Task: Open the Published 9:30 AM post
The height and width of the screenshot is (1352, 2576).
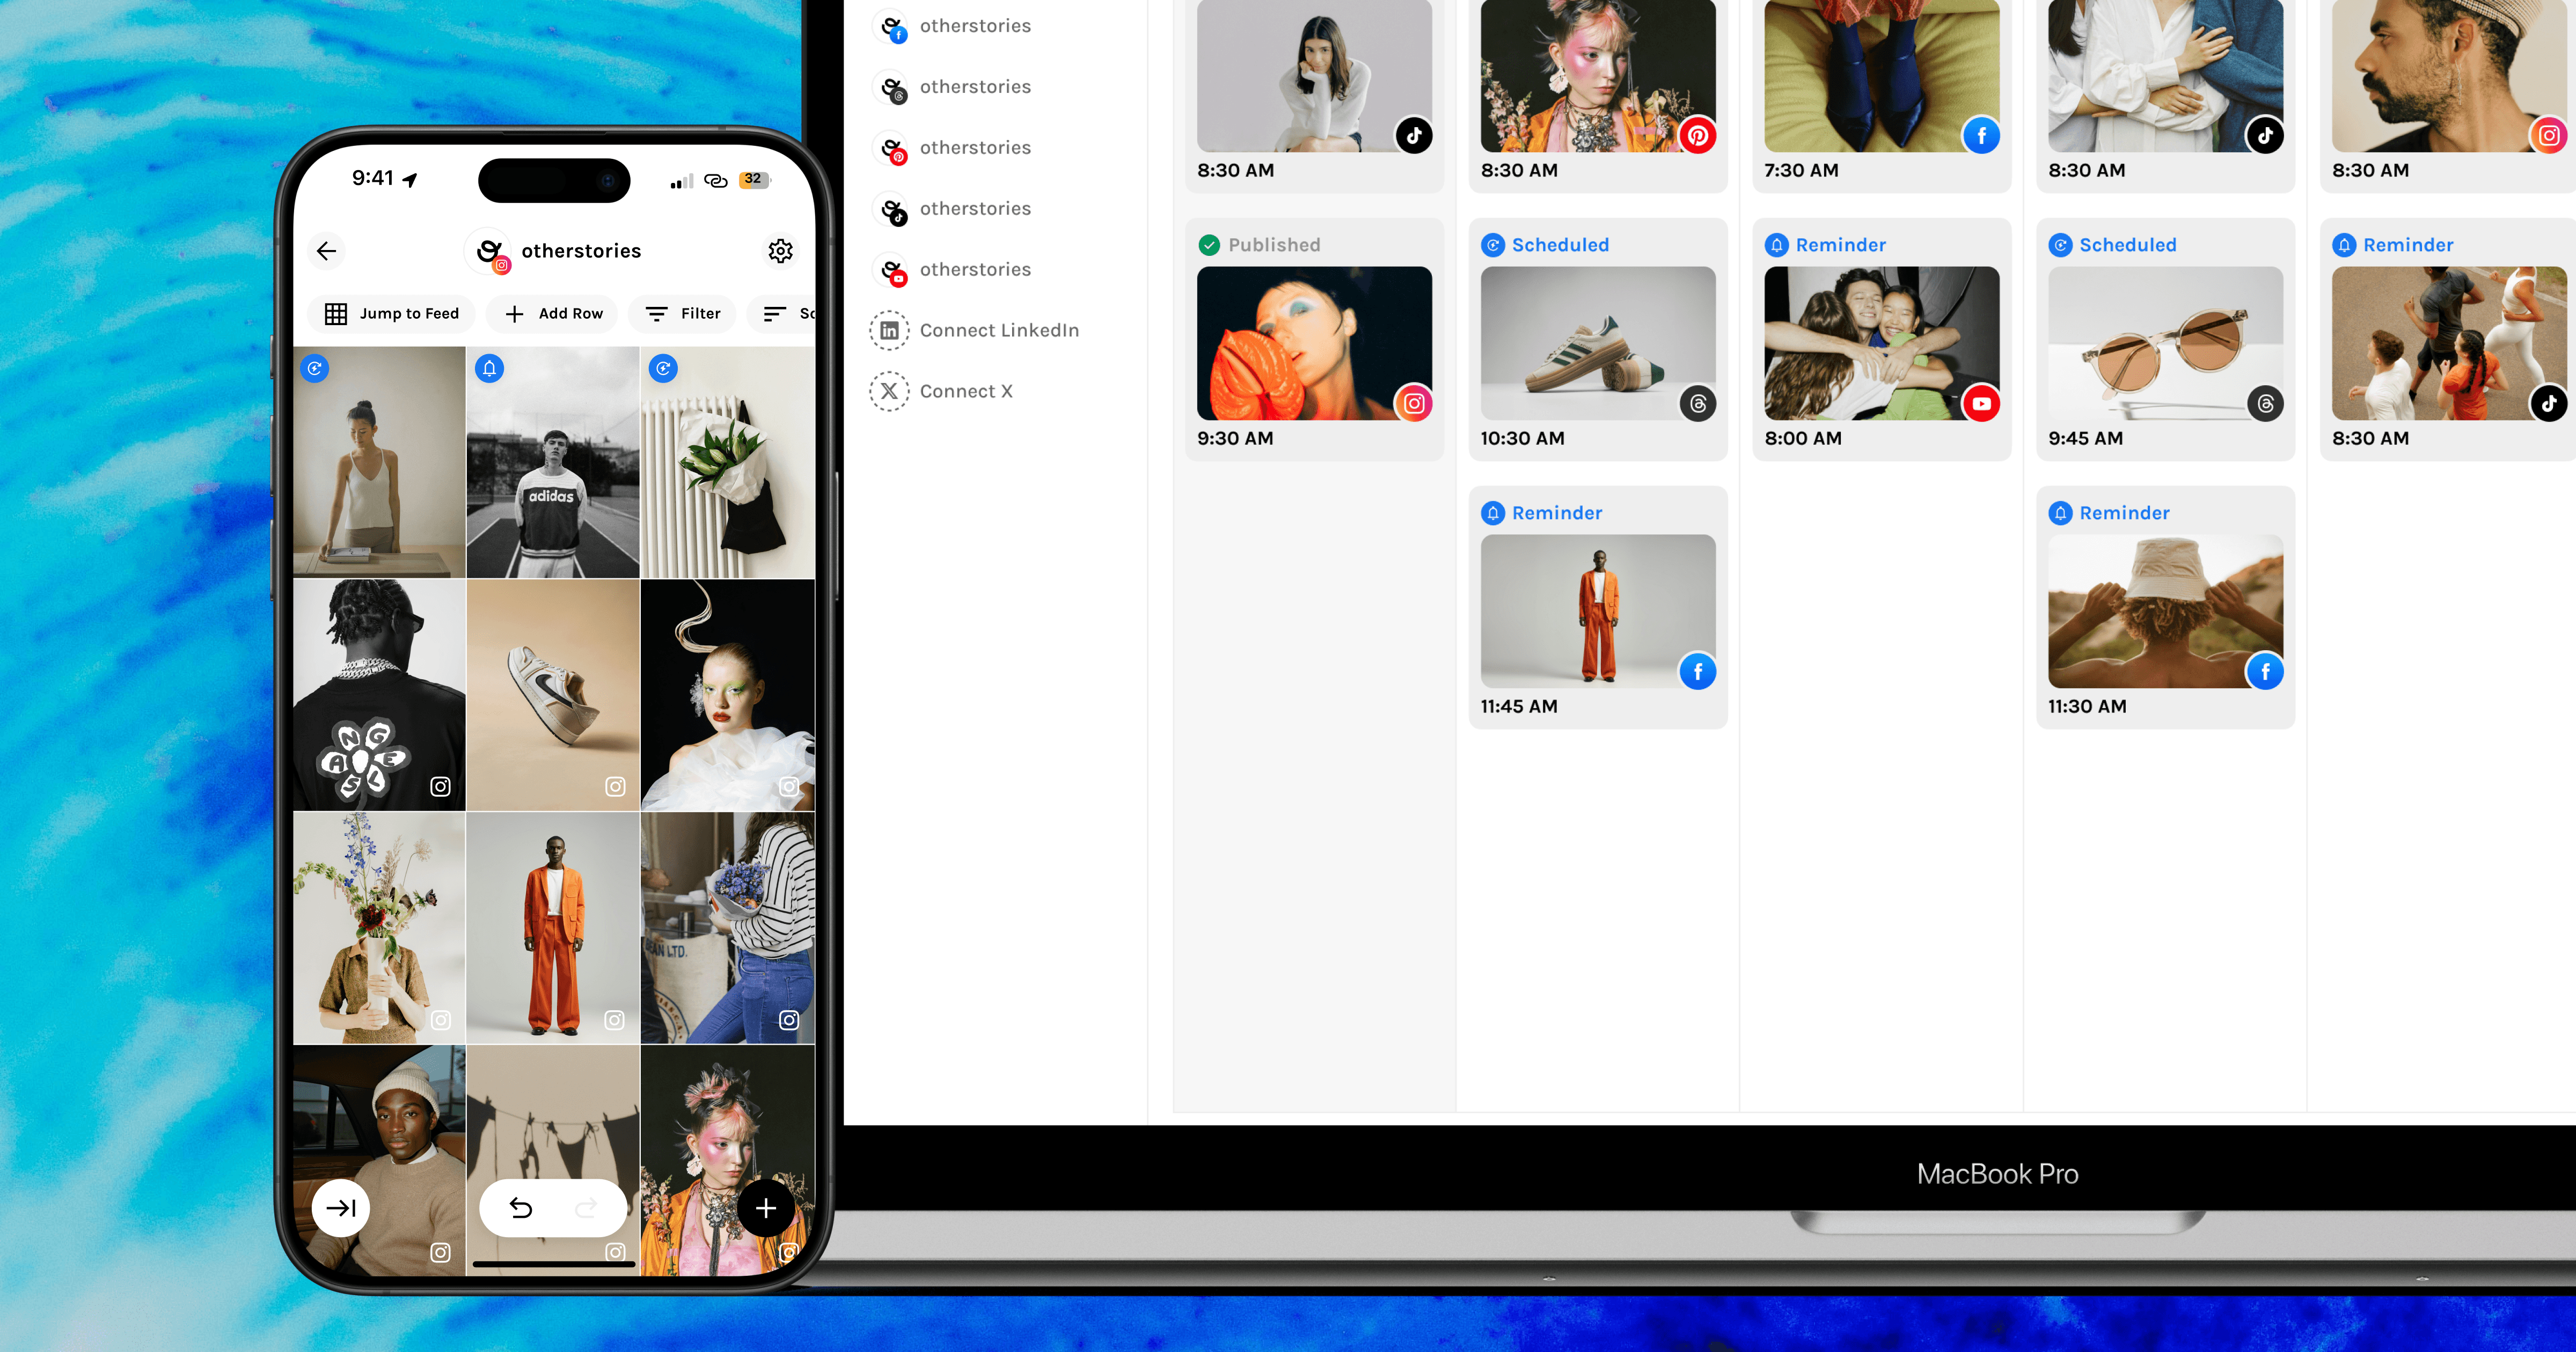Action: (1313, 344)
